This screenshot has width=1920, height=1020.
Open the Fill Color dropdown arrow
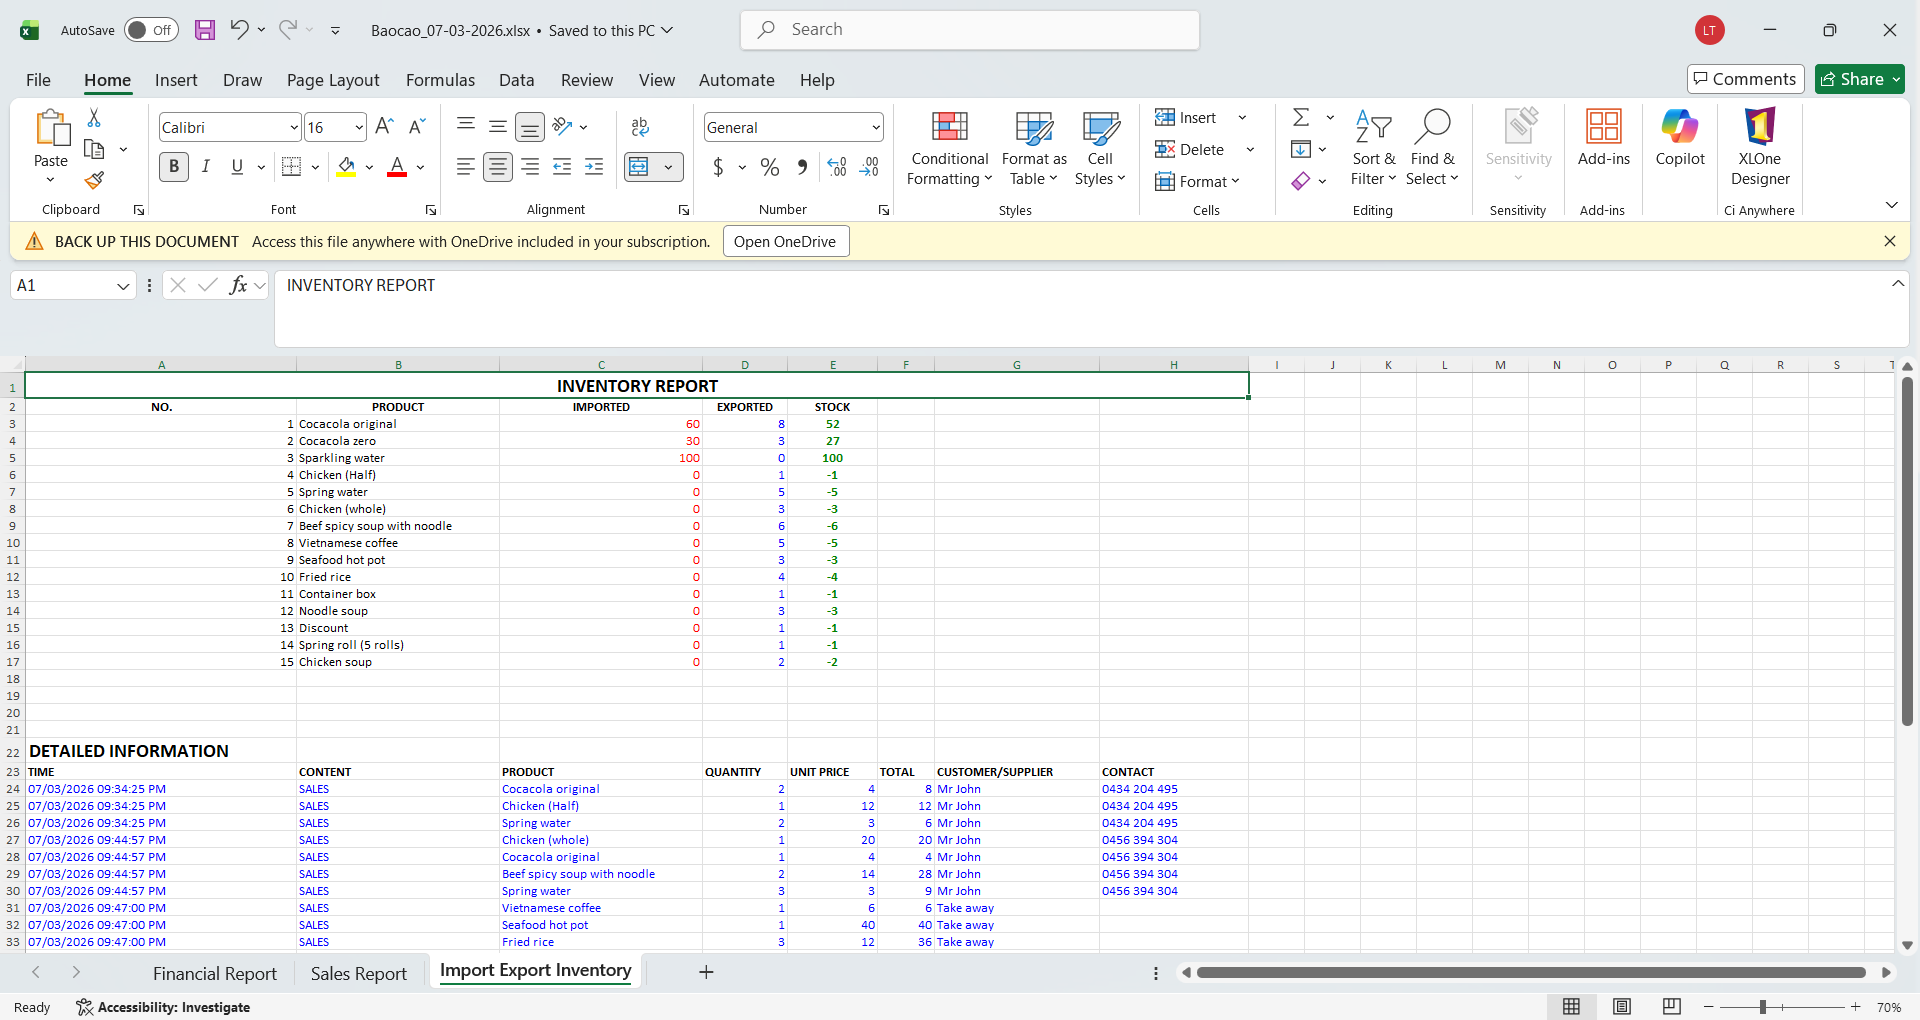(x=368, y=167)
